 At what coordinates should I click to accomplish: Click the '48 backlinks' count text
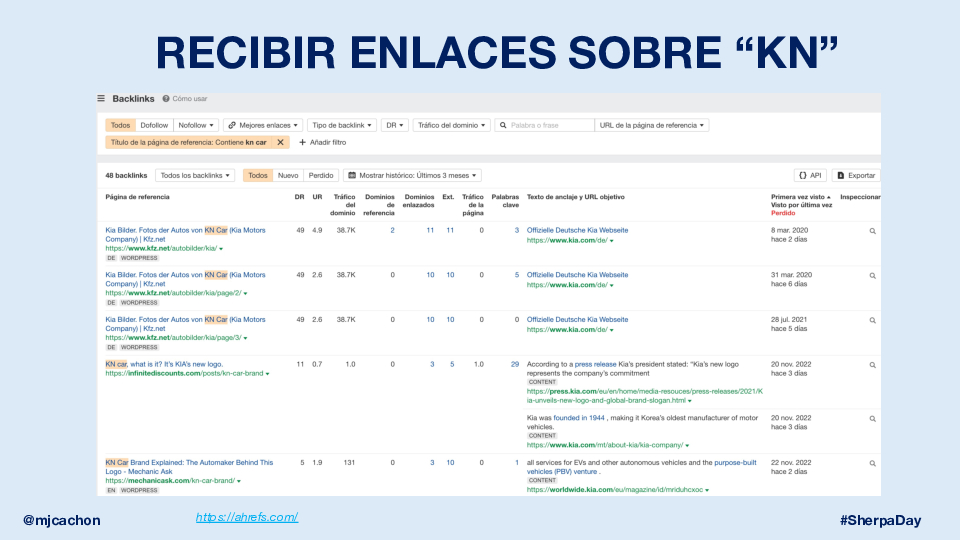pos(126,176)
